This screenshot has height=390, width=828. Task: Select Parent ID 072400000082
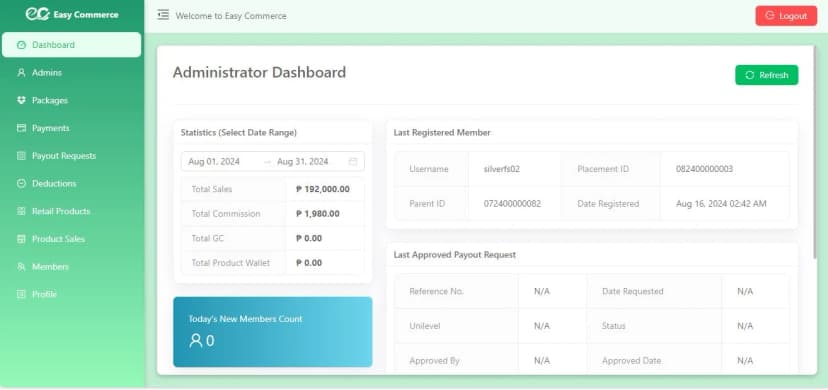coord(512,204)
